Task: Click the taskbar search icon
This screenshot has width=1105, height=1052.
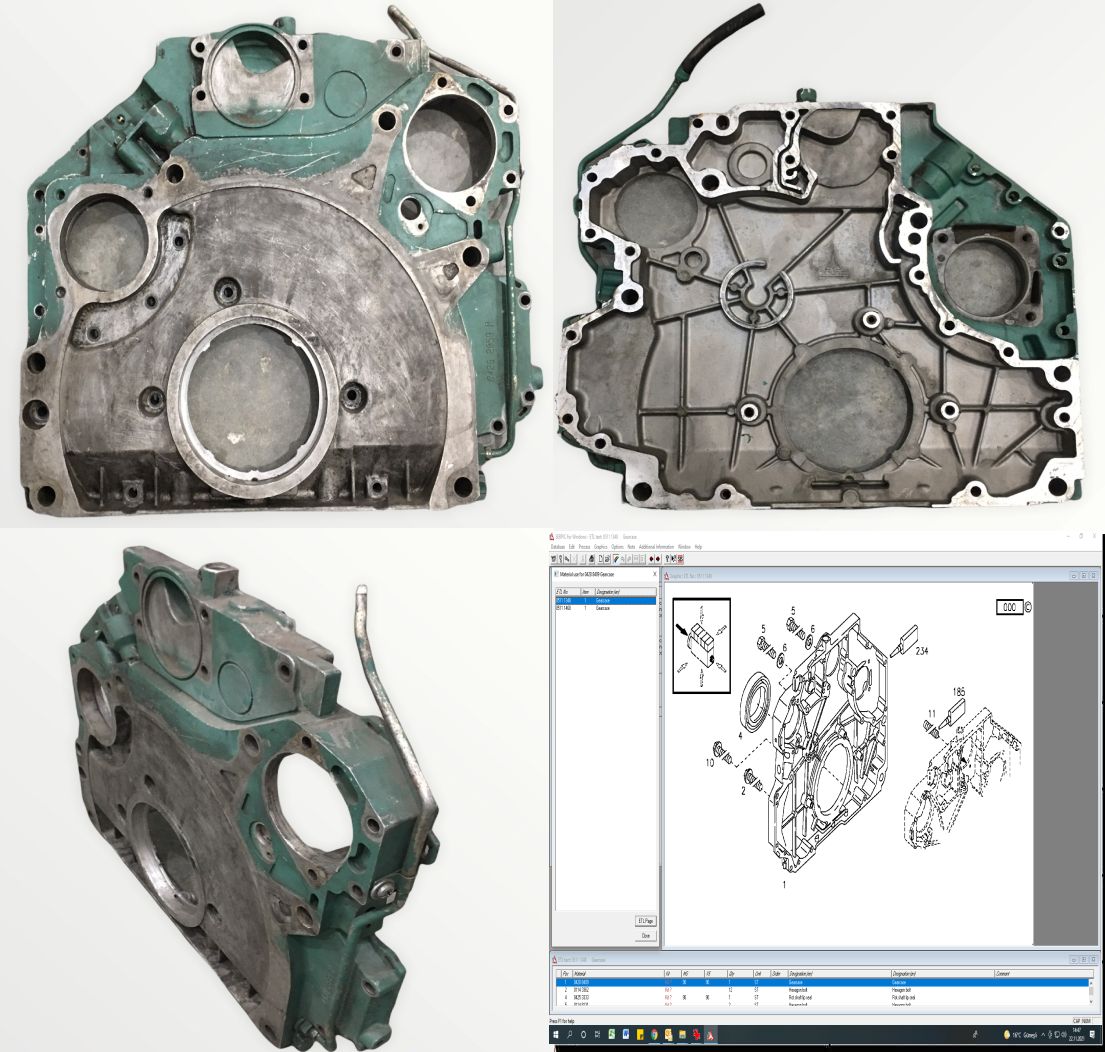Action: tap(569, 1034)
